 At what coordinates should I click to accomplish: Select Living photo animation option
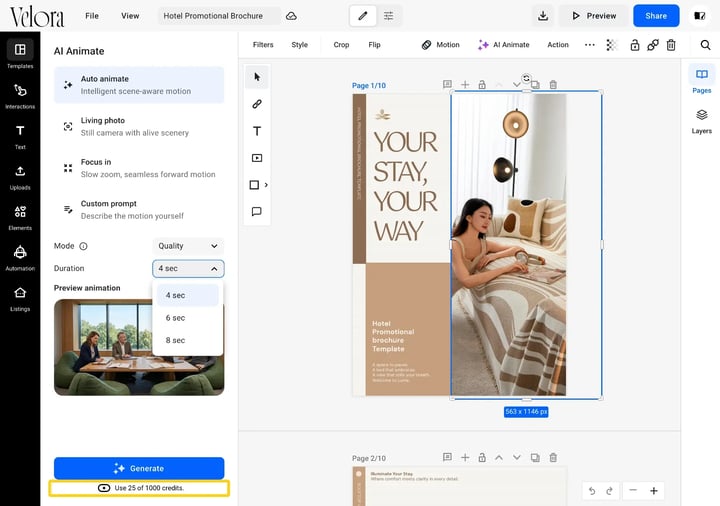[x=139, y=126]
